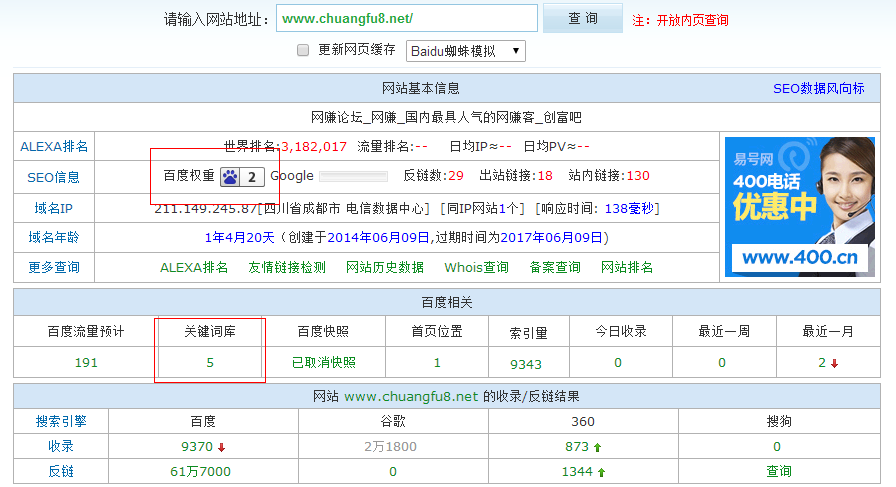Open the Baidu蜘蛛模拟 dropdown
The height and width of the screenshot is (487, 896).
(465, 50)
